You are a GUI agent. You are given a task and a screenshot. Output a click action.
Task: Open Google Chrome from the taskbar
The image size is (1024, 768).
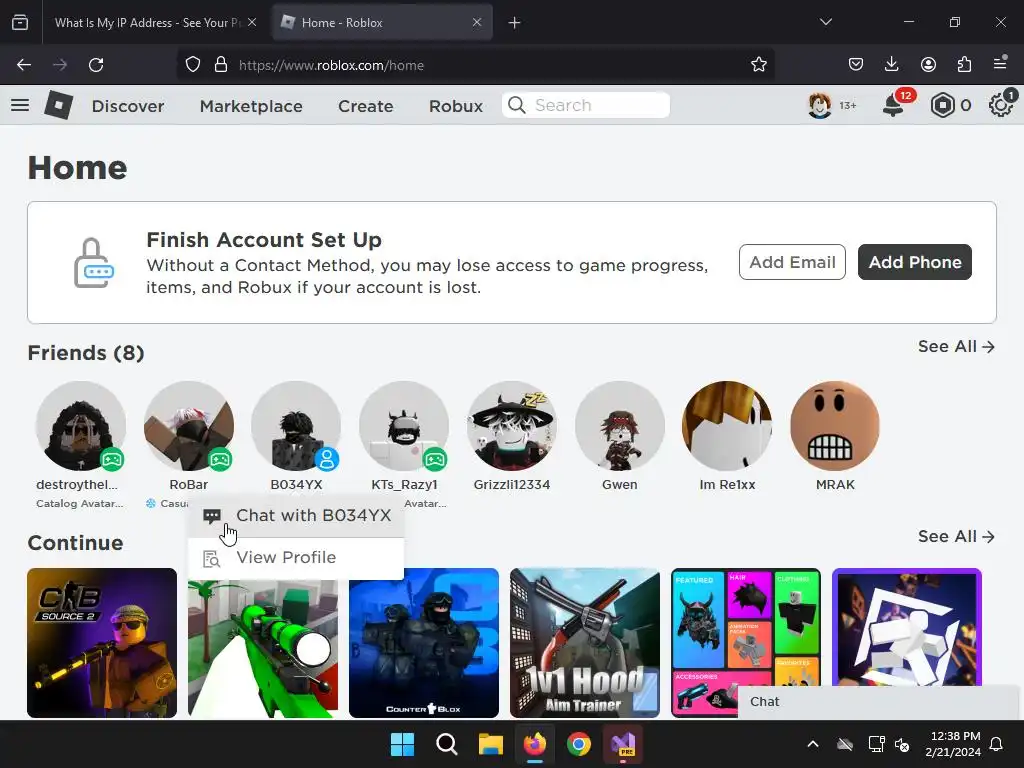coord(579,744)
